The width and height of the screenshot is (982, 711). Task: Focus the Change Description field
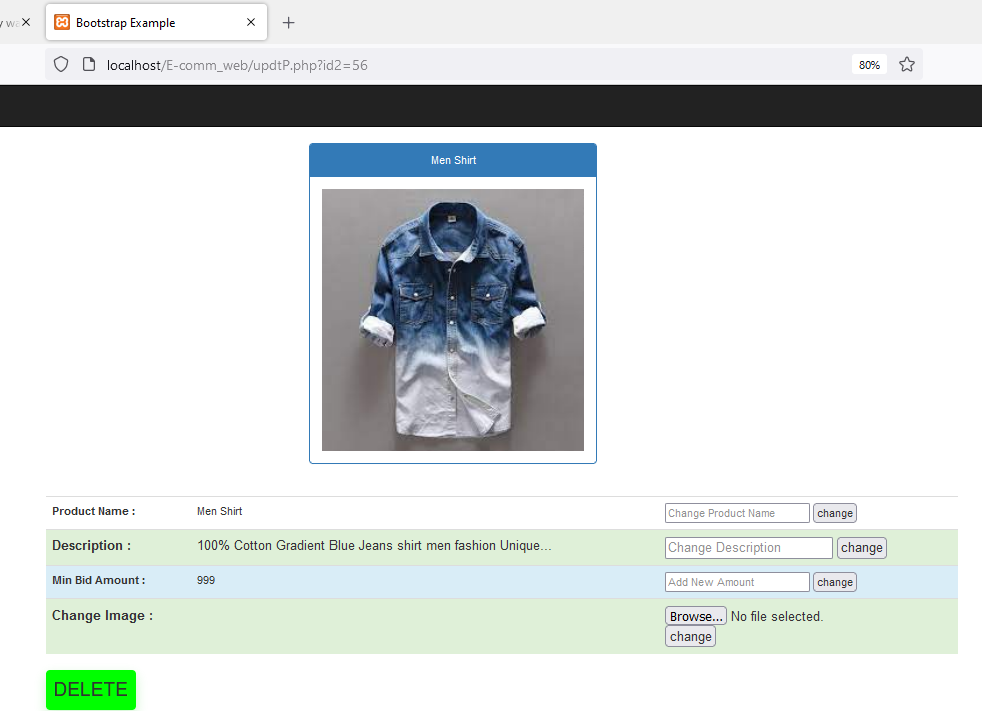click(748, 548)
